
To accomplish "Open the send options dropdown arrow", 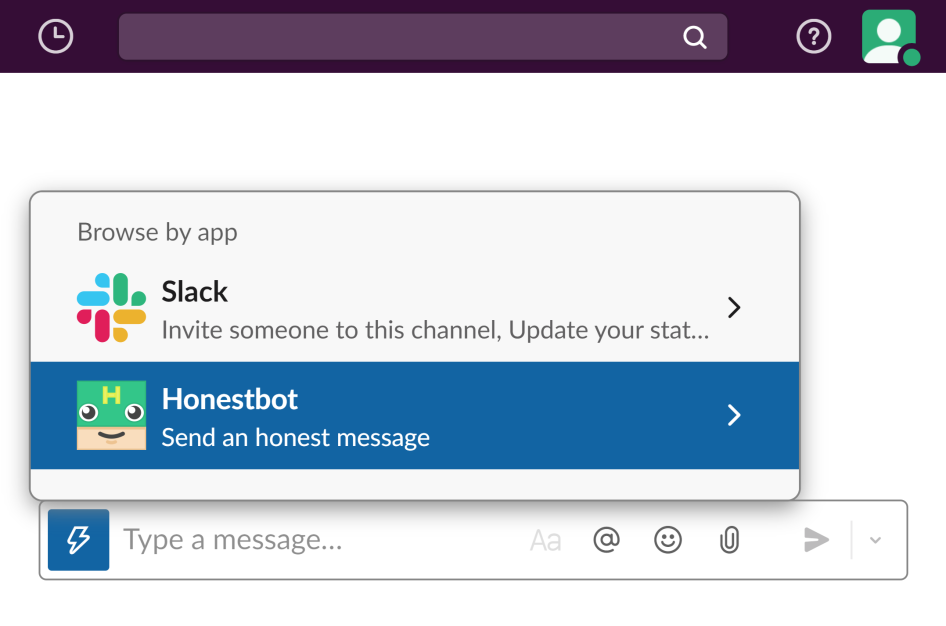I will pos(875,540).
